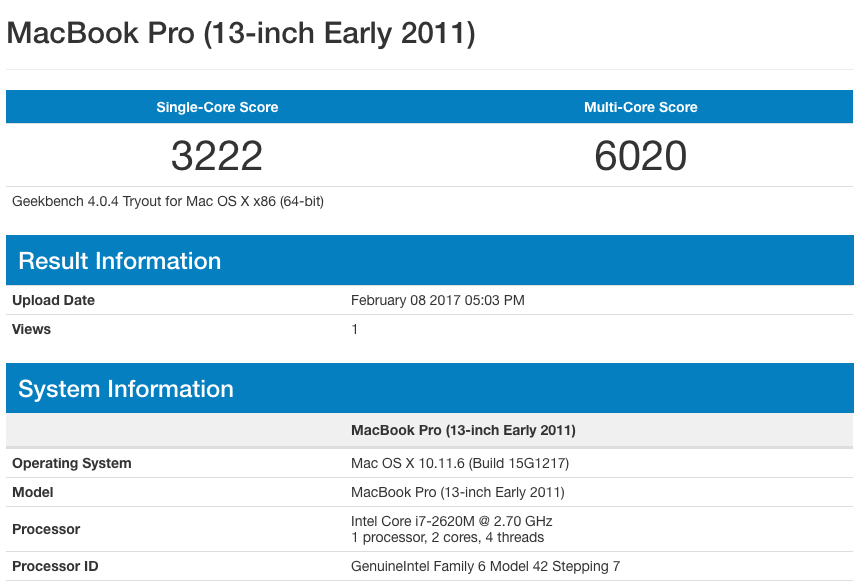
Task: Click the Geekbench 4.0.4 Tryout version text
Action: click(x=168, y=201)
